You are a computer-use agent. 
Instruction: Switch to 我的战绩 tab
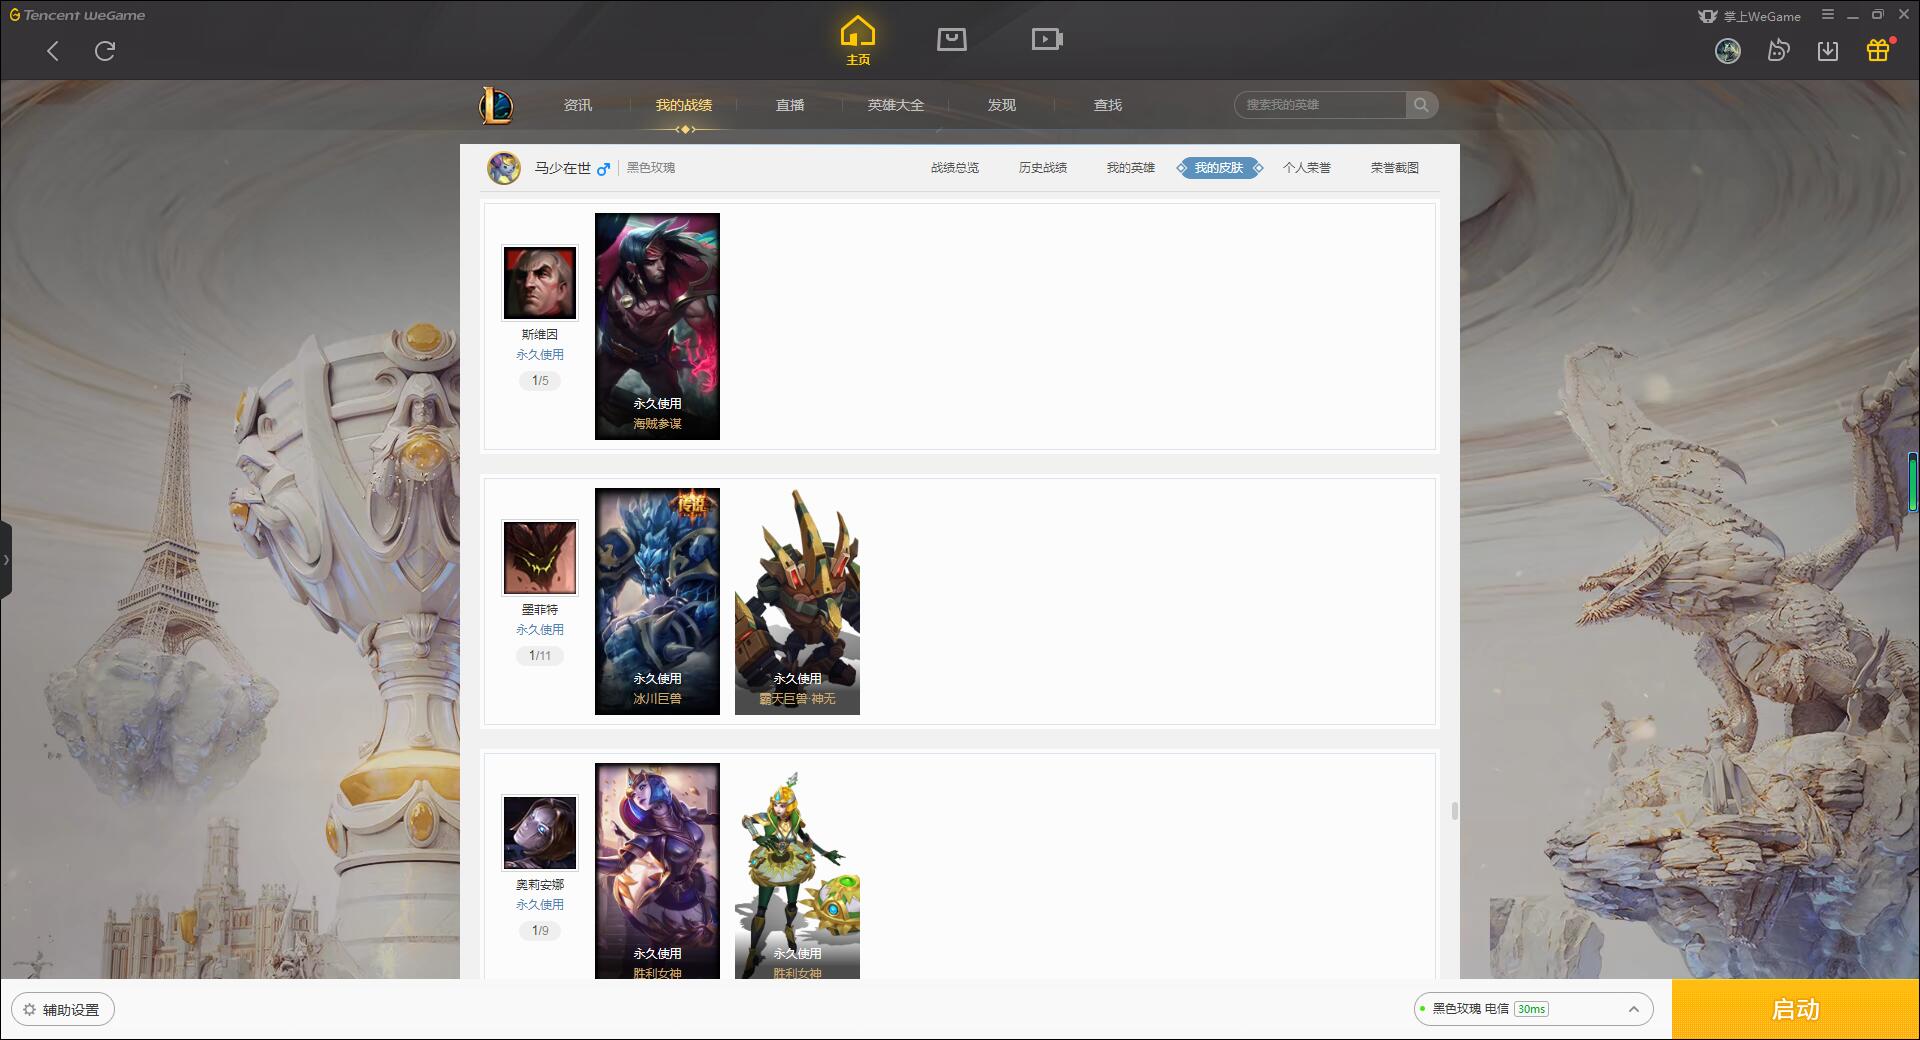click(x=684, y=105)
